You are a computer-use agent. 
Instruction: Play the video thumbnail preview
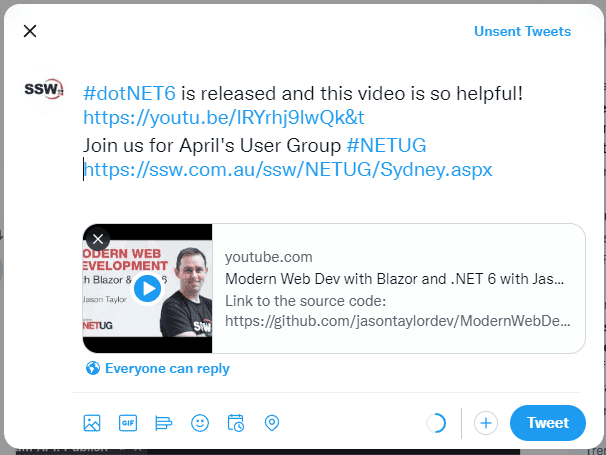147,289
